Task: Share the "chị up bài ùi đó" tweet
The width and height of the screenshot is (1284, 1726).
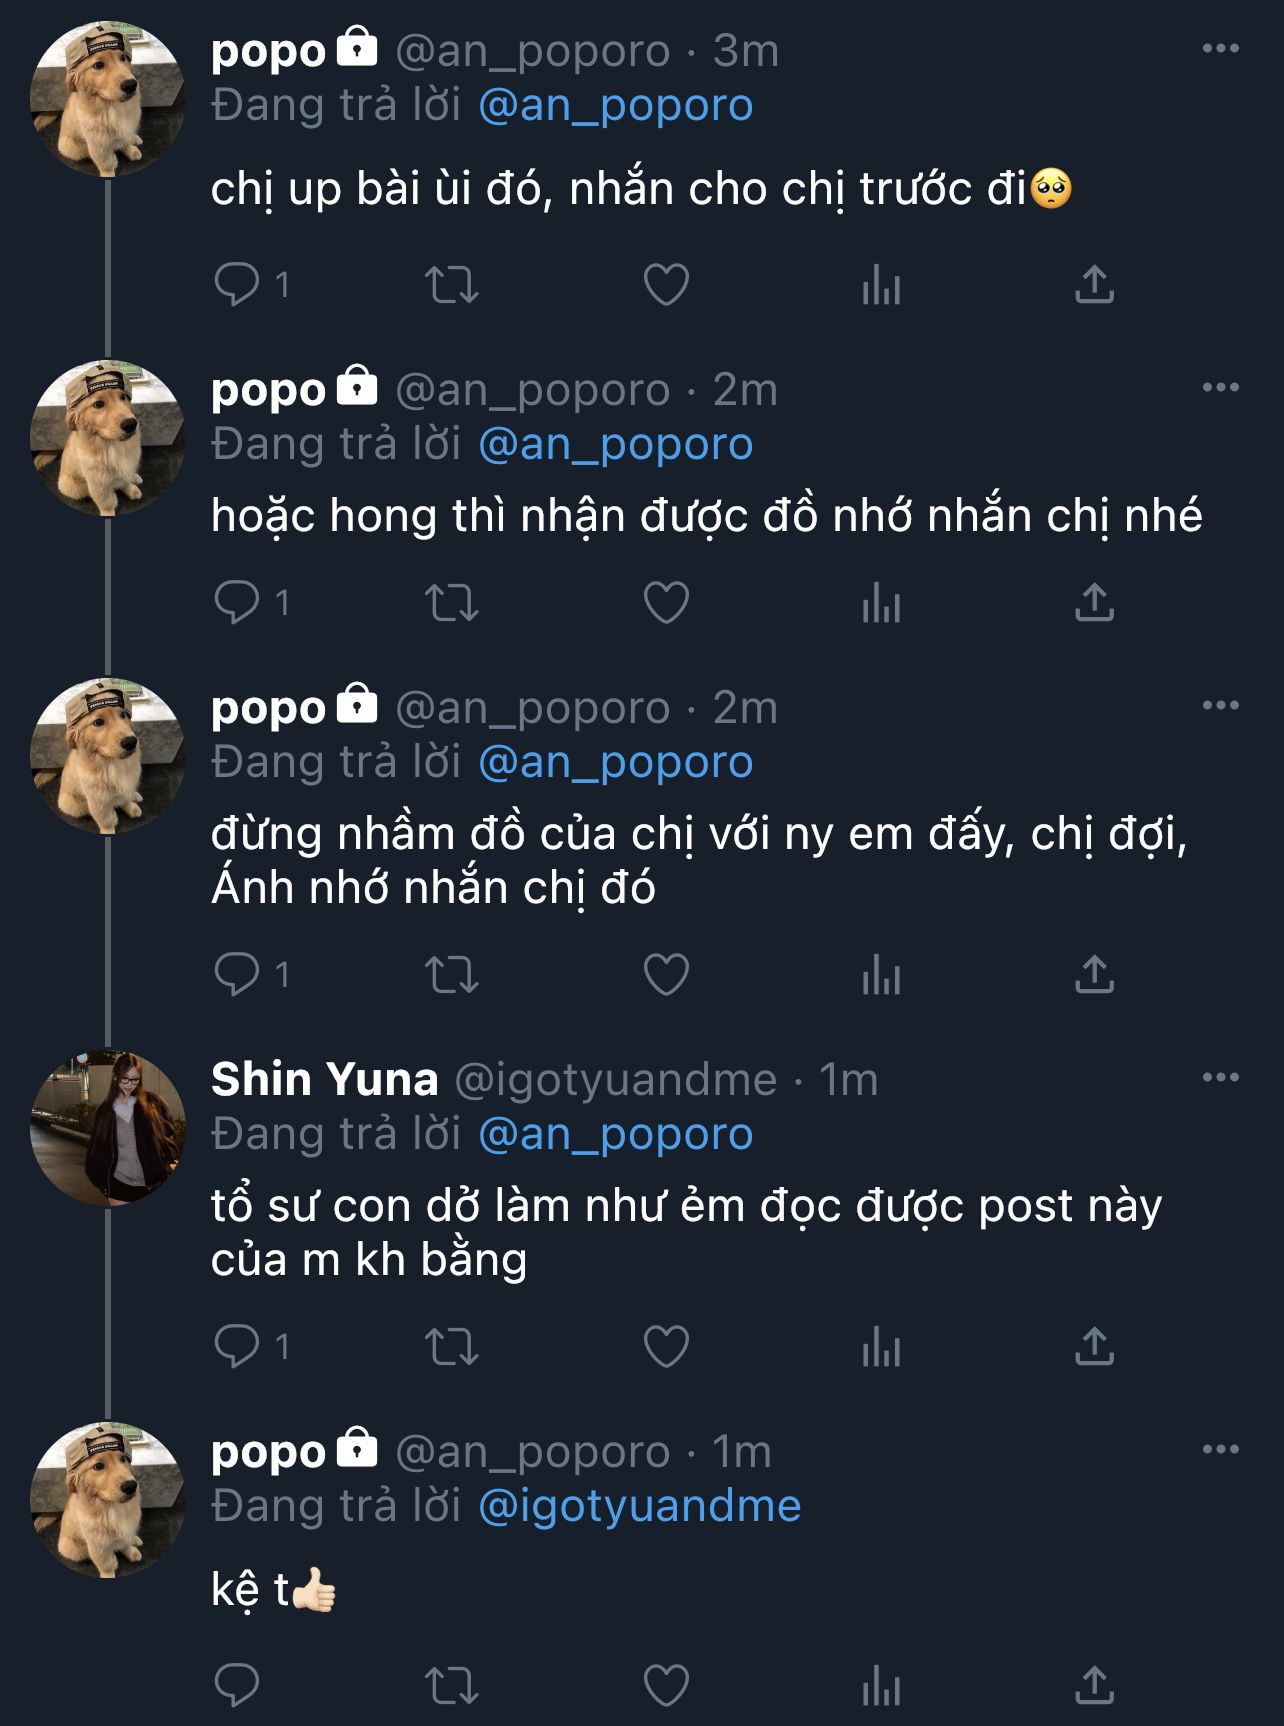Action: [x=1094, y=285]
